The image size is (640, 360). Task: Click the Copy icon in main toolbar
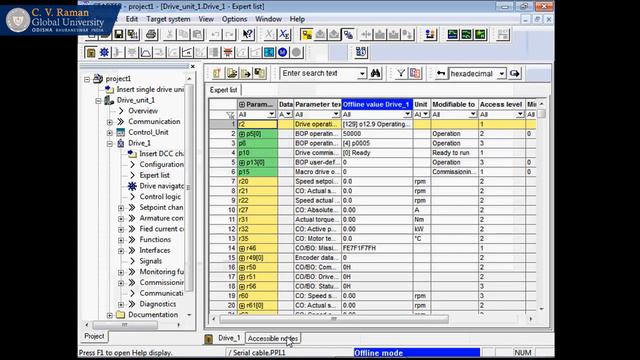pyautogui.click(x=183, y=34)
